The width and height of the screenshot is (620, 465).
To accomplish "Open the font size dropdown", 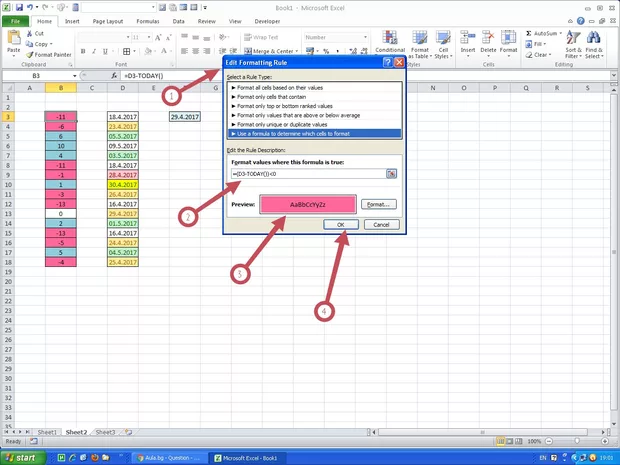I will (x=149, y=37).
